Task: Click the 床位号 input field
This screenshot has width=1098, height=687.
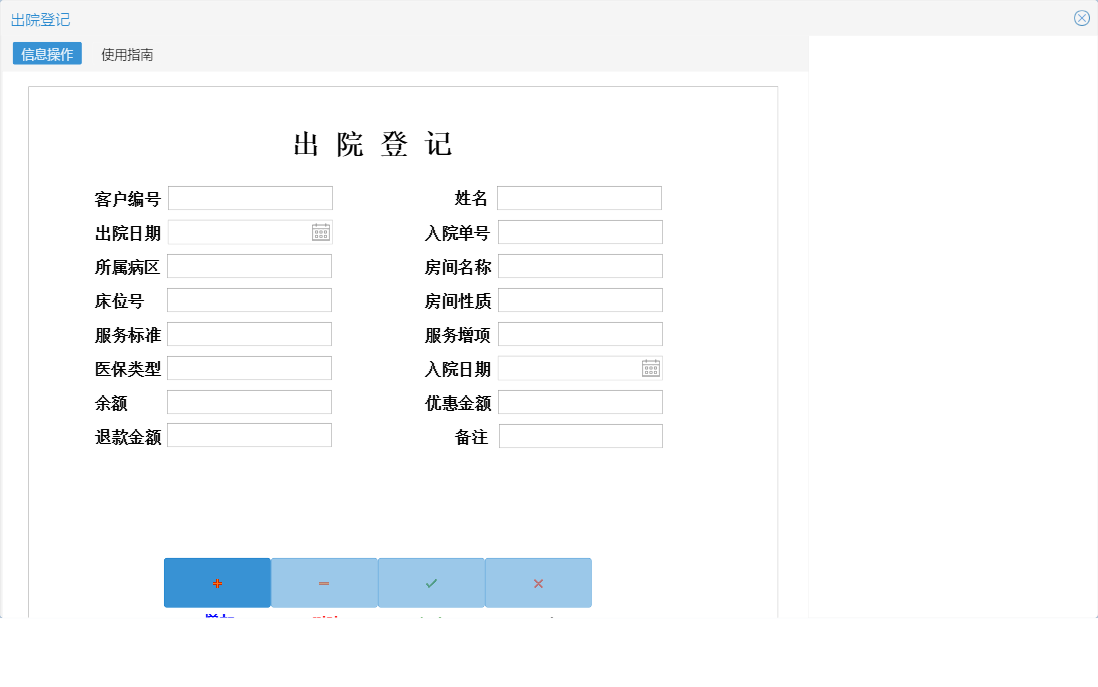Action: (x=250, y=299)
